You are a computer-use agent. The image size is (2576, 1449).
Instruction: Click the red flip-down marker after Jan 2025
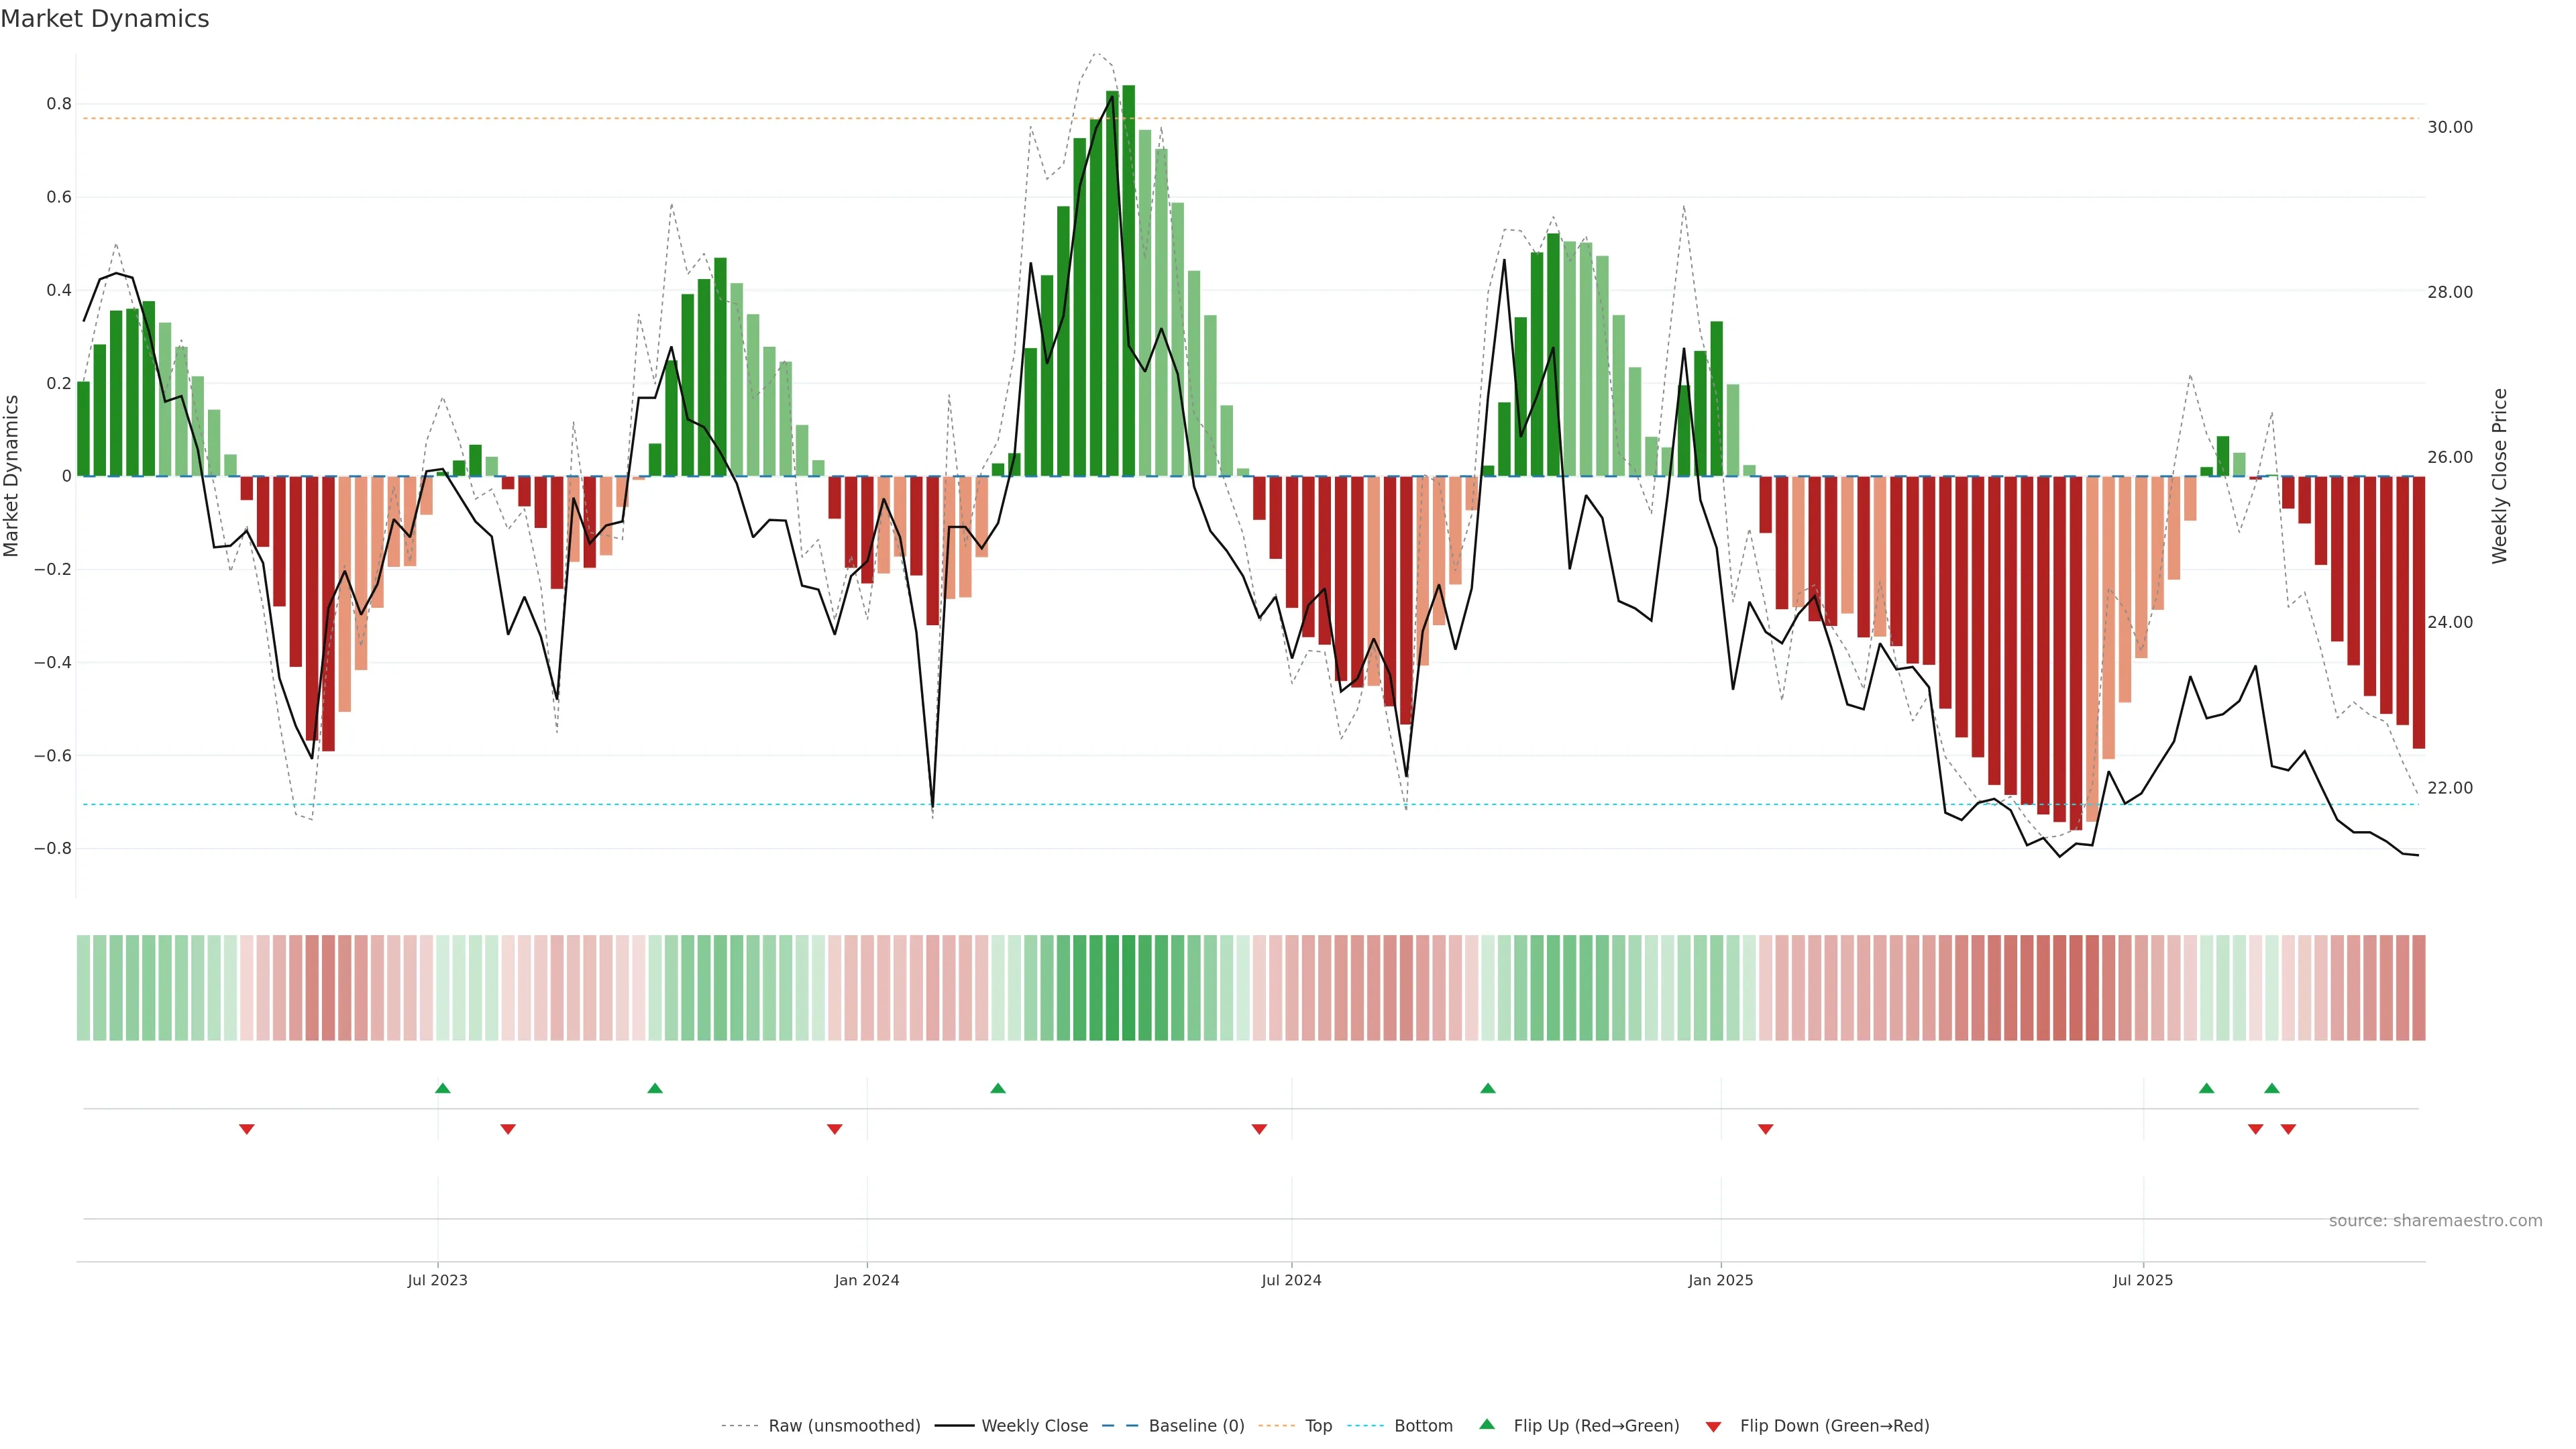[1765, 1129]
